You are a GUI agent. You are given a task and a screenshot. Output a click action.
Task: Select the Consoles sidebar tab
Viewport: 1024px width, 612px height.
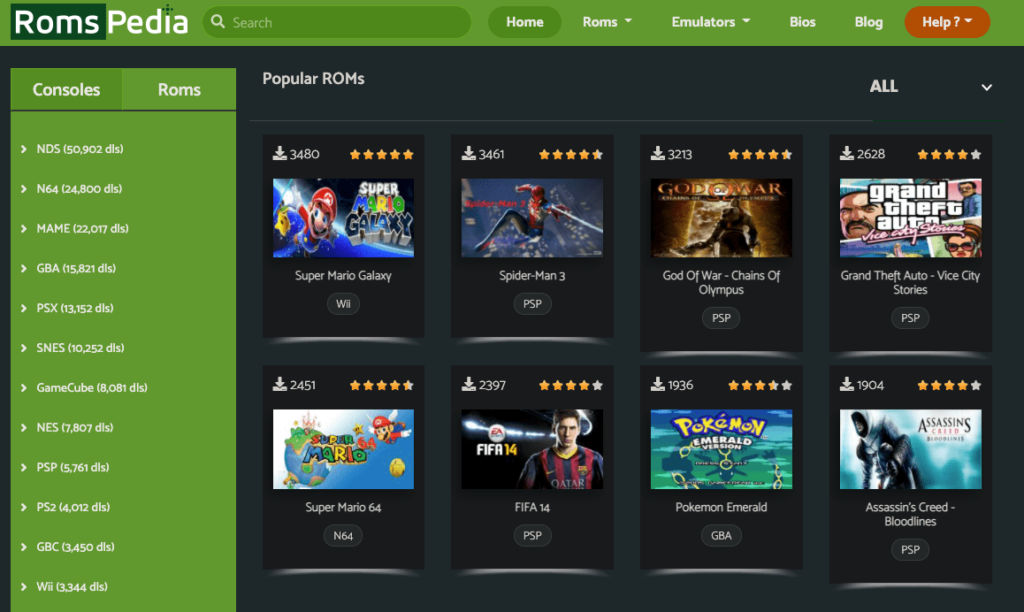click(66, 90)
